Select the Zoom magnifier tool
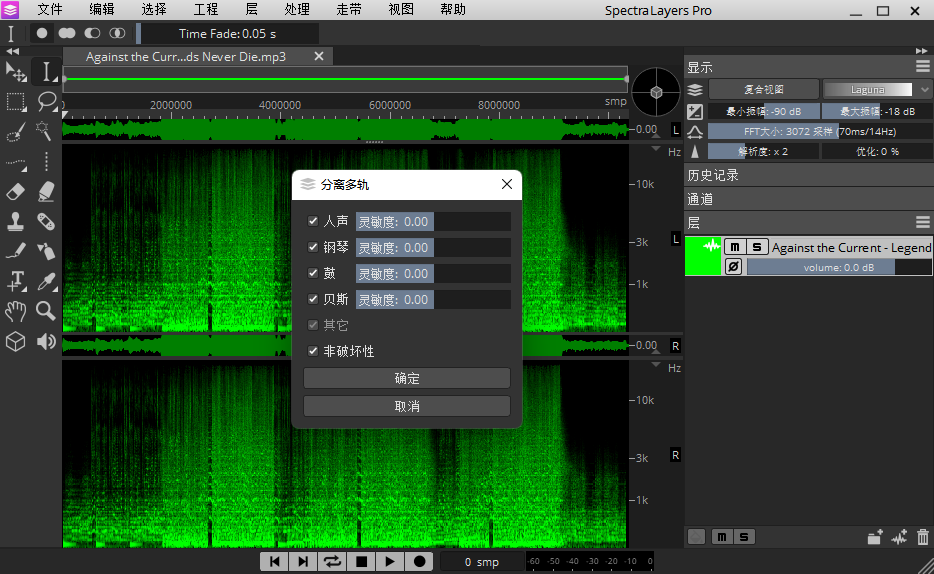This screenshot has height=574, width=934. (46, 311)
